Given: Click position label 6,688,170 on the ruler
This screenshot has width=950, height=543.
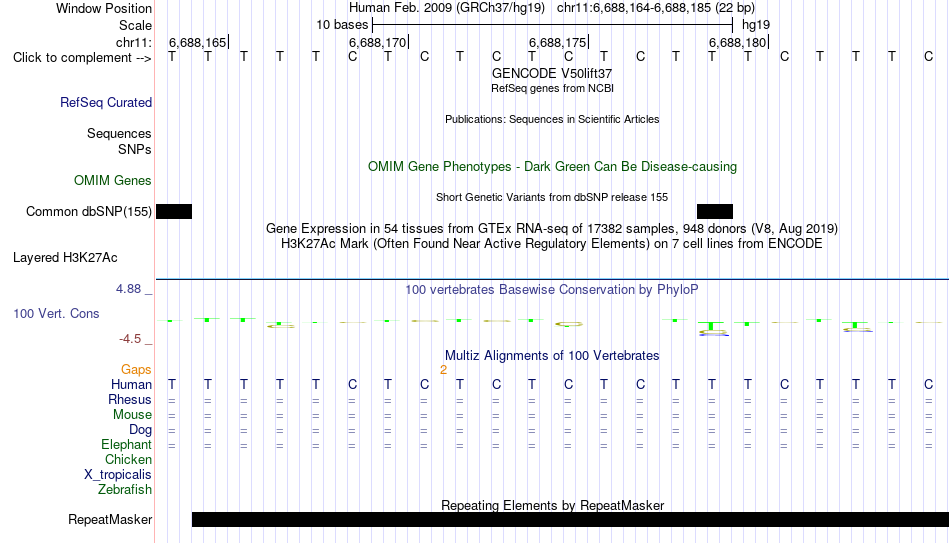Looking at the screenshot, I should [377, 42].
